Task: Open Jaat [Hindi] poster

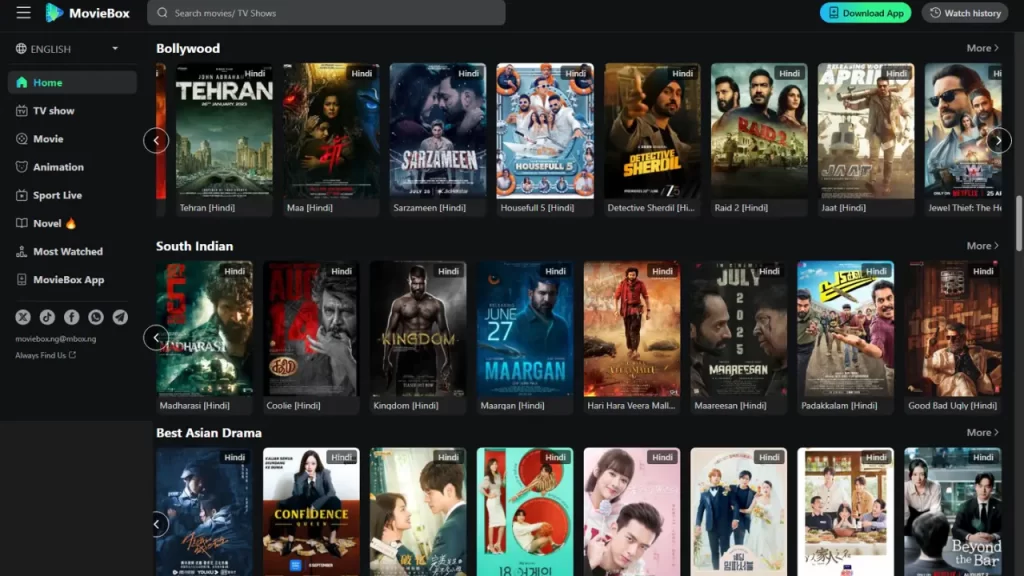Action: 866,131
